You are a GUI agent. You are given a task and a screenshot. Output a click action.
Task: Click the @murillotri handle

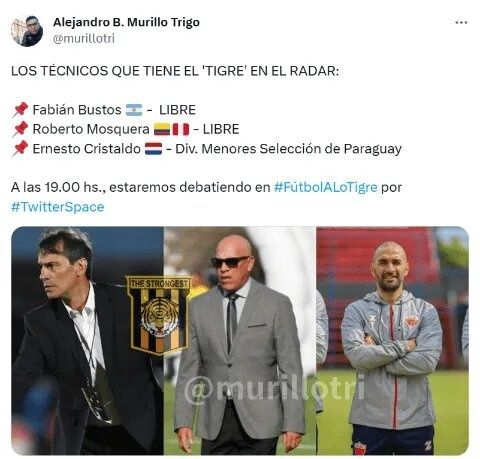pos(84,39)
